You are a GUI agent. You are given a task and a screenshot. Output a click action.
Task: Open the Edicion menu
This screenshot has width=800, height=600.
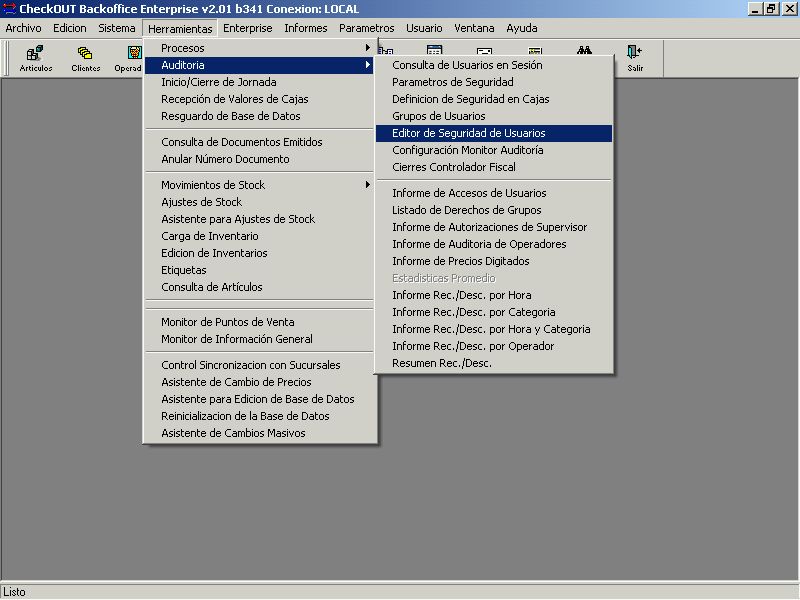tap(70, 28)
